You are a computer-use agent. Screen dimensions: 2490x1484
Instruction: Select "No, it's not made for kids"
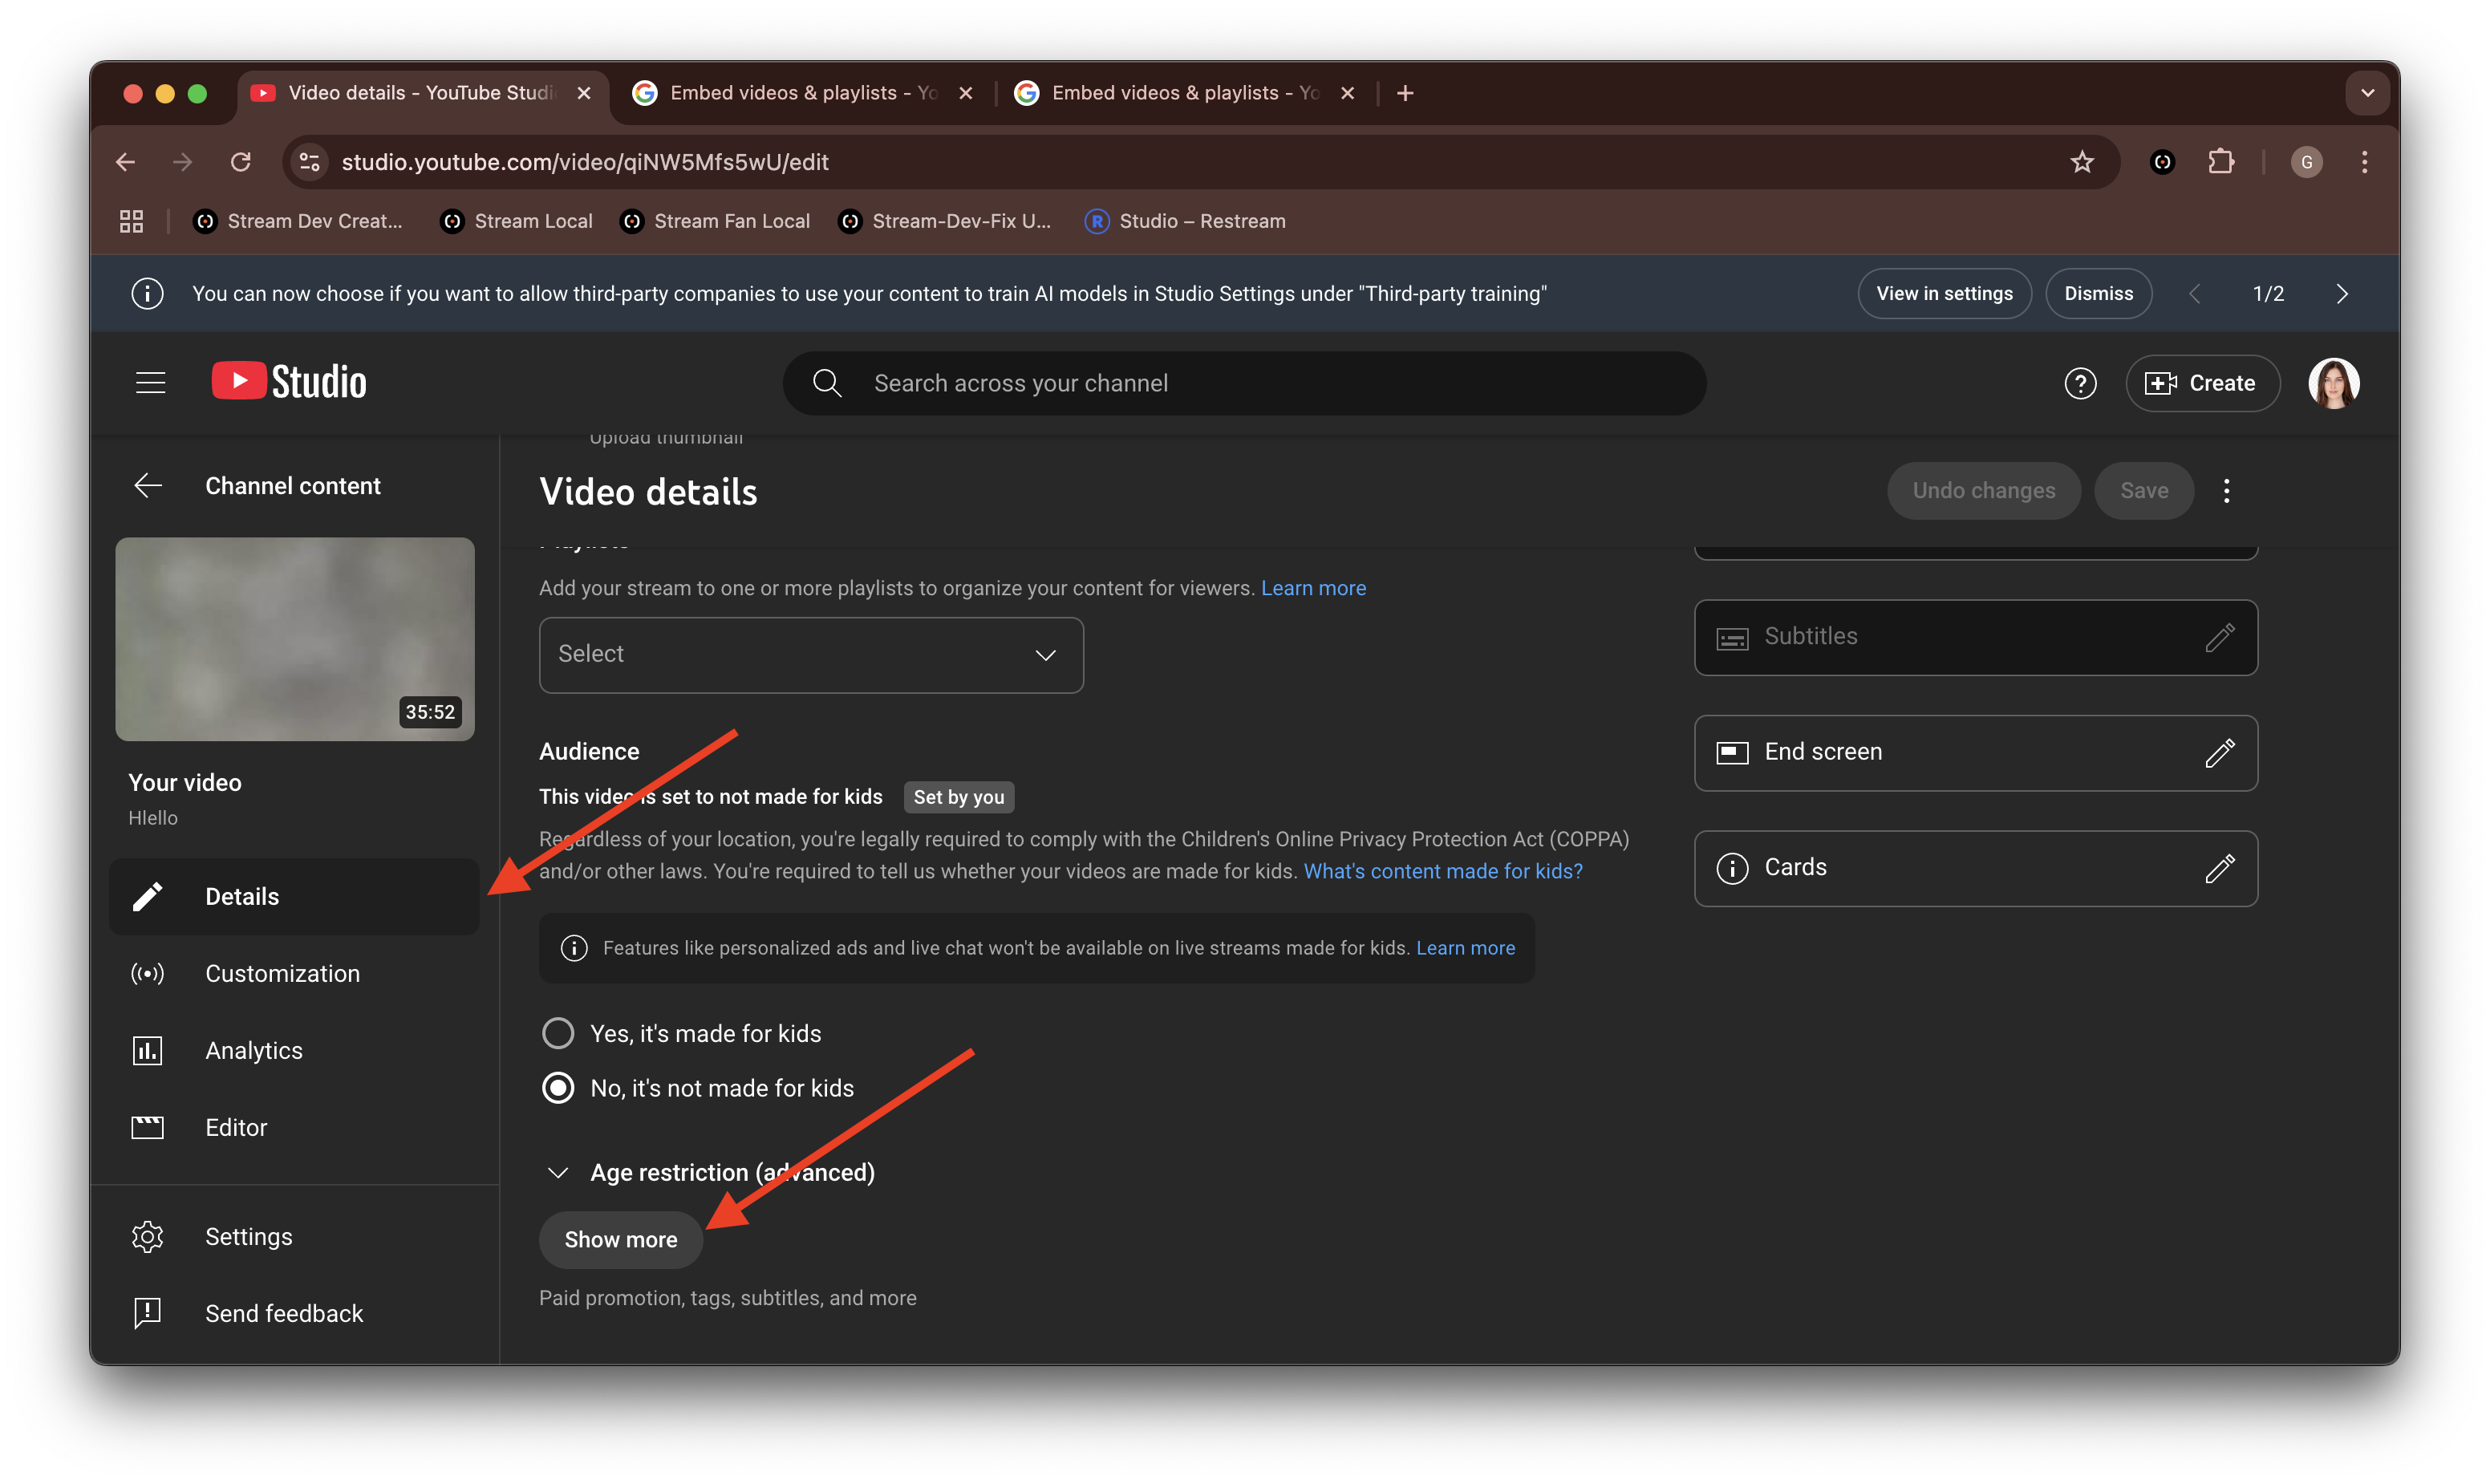point(558,1088)
